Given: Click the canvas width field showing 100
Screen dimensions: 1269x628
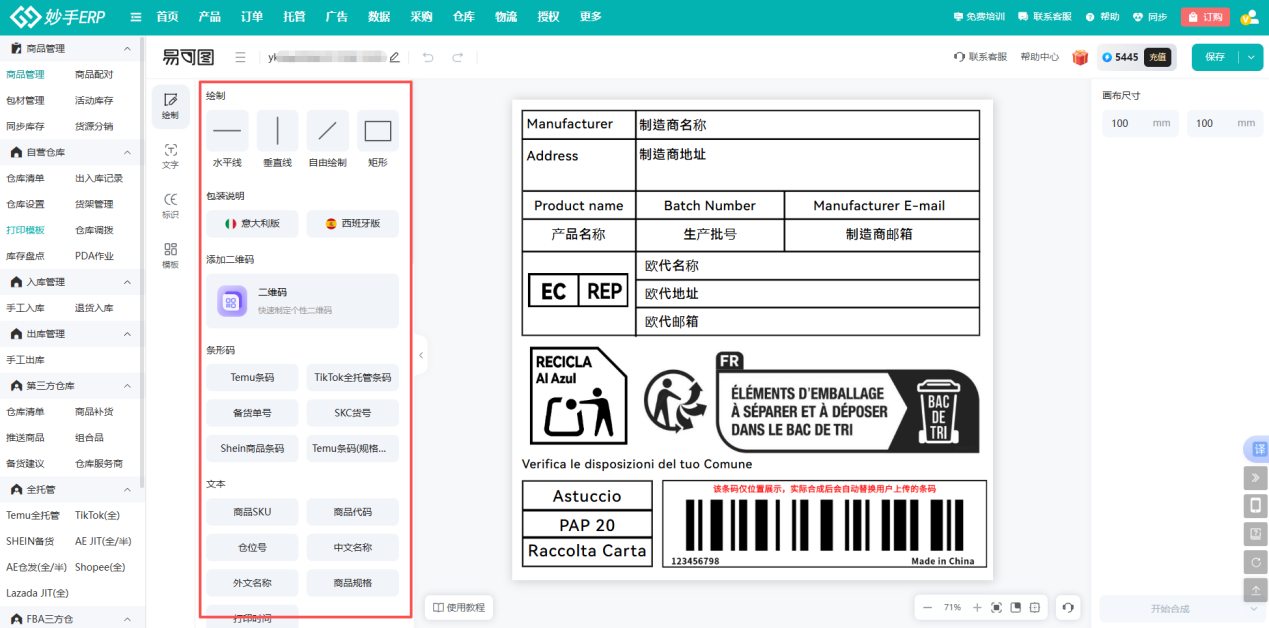Looking at the screenshot, I should tap(1131, 123).
